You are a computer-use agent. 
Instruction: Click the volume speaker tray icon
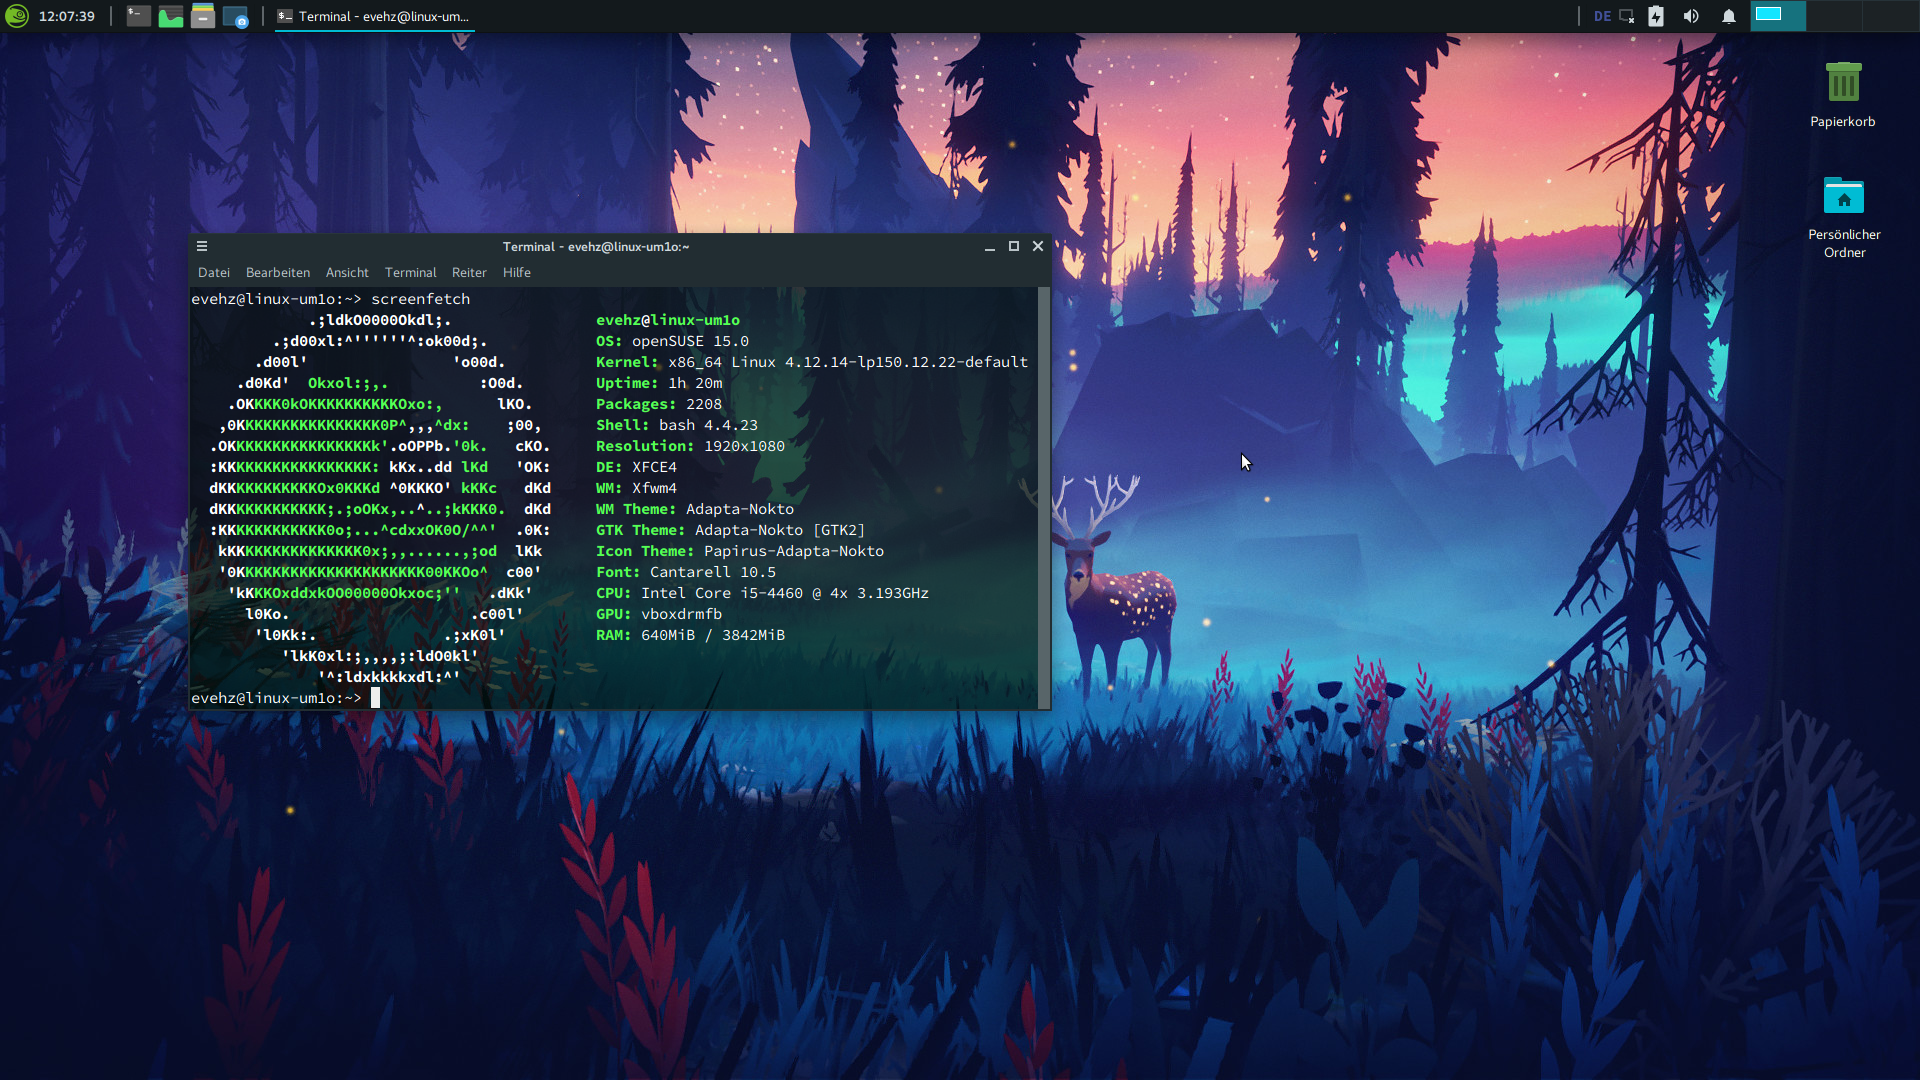[x=1691, y=16]
